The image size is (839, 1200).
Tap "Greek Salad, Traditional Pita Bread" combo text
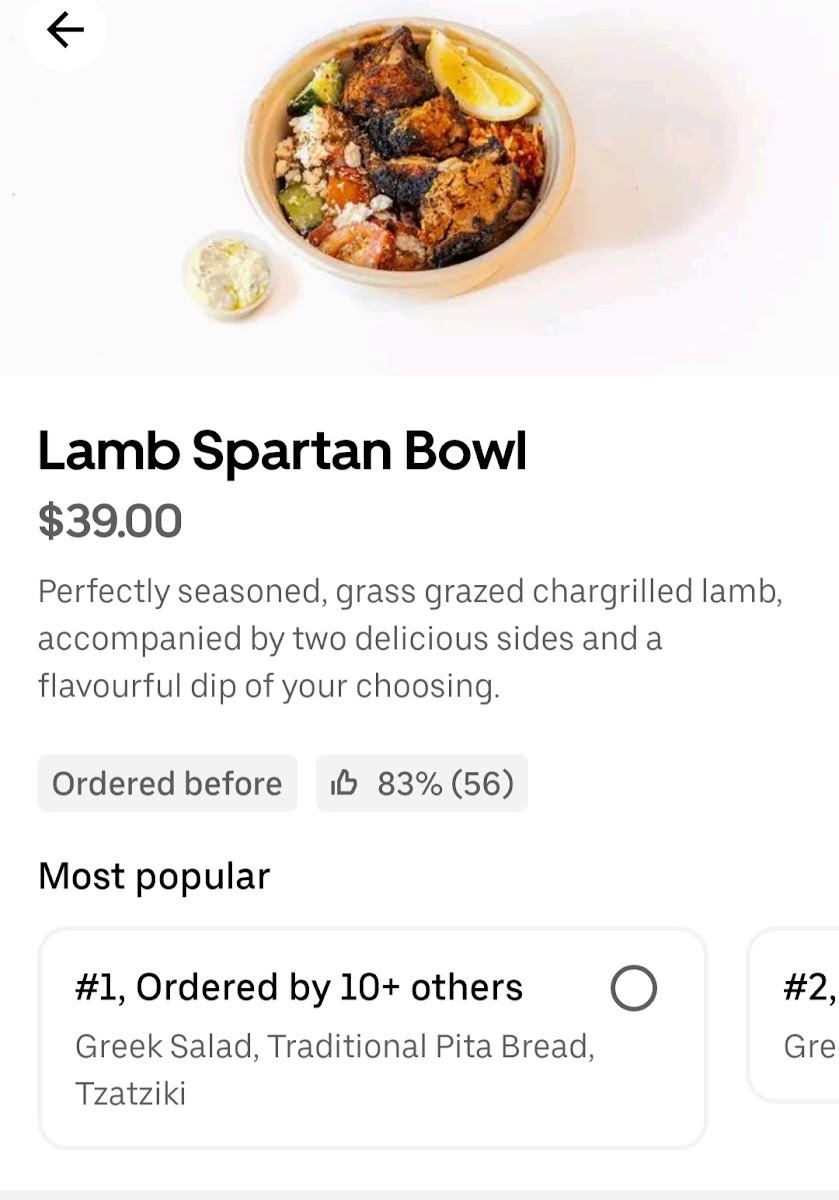coord(334,1046)
